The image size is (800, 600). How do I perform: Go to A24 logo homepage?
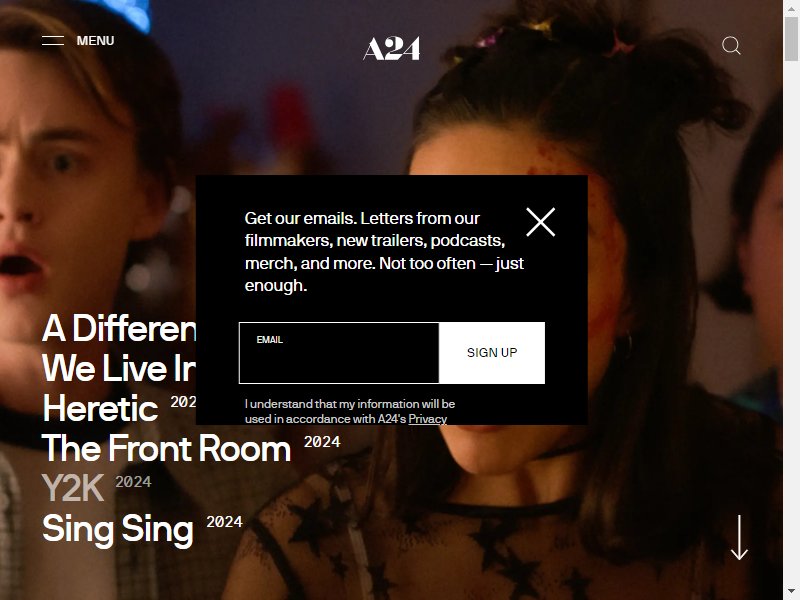coord(391,48)
